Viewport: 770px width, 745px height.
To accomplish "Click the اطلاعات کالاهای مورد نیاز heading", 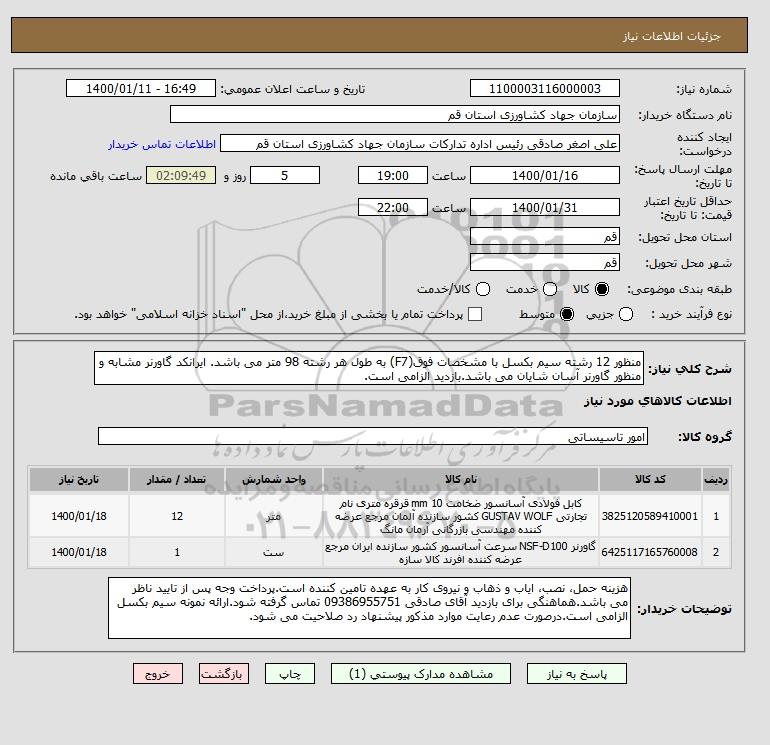I will (658, 401).
